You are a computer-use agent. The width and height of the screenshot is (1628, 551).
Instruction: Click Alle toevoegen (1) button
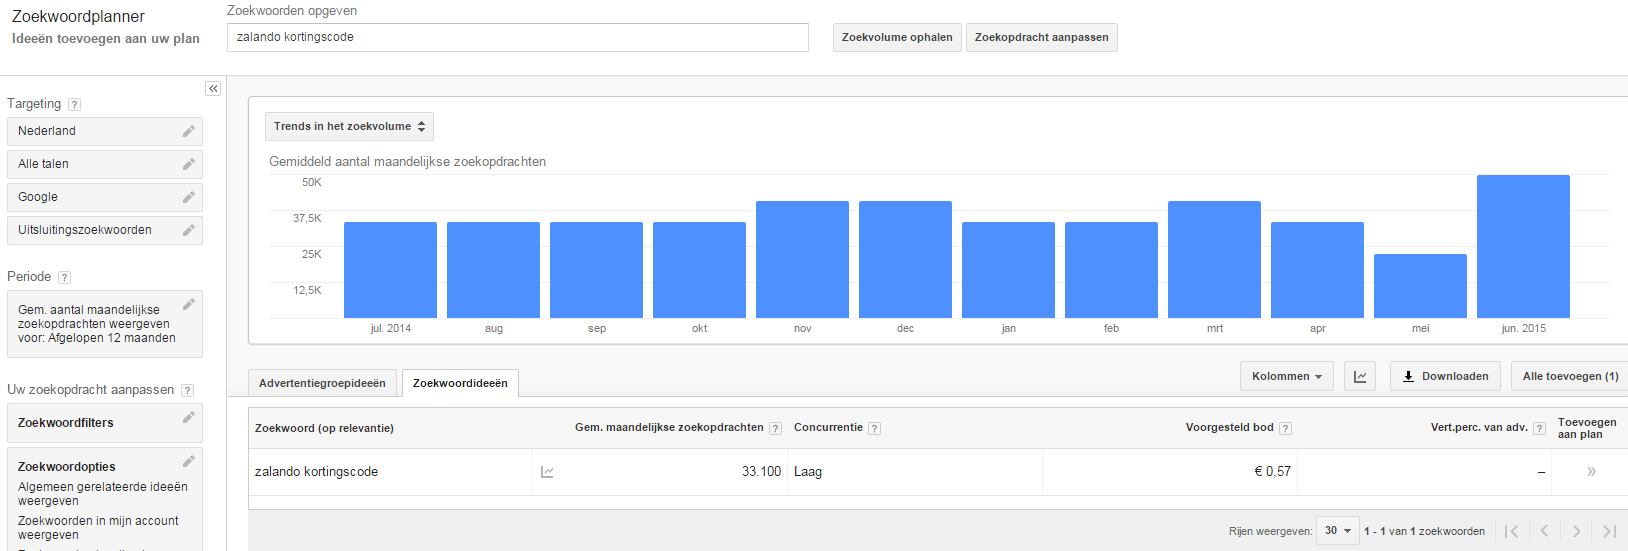[x=1570, y=376]
